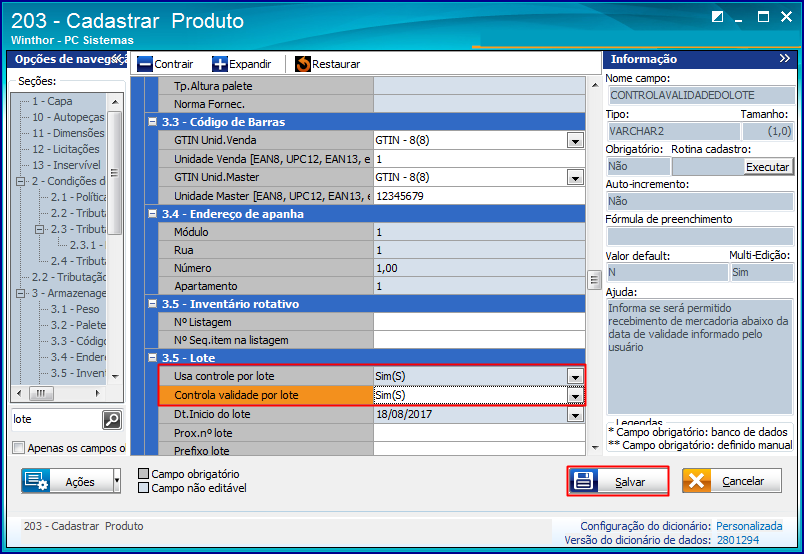Viewport: 804px width, 554px height.
Task: Click the Nome campo CONTROLAVALIDADEDOLOTE field
Action: [700, 95]
